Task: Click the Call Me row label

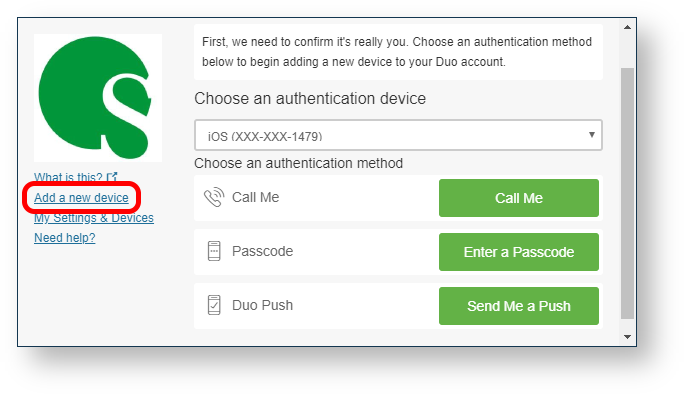Action: [x=256, y=198]
